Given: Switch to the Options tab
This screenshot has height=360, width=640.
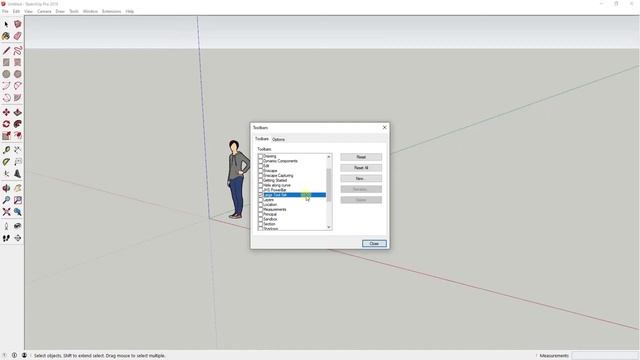Looking at the screenshot, I should 278,140.
